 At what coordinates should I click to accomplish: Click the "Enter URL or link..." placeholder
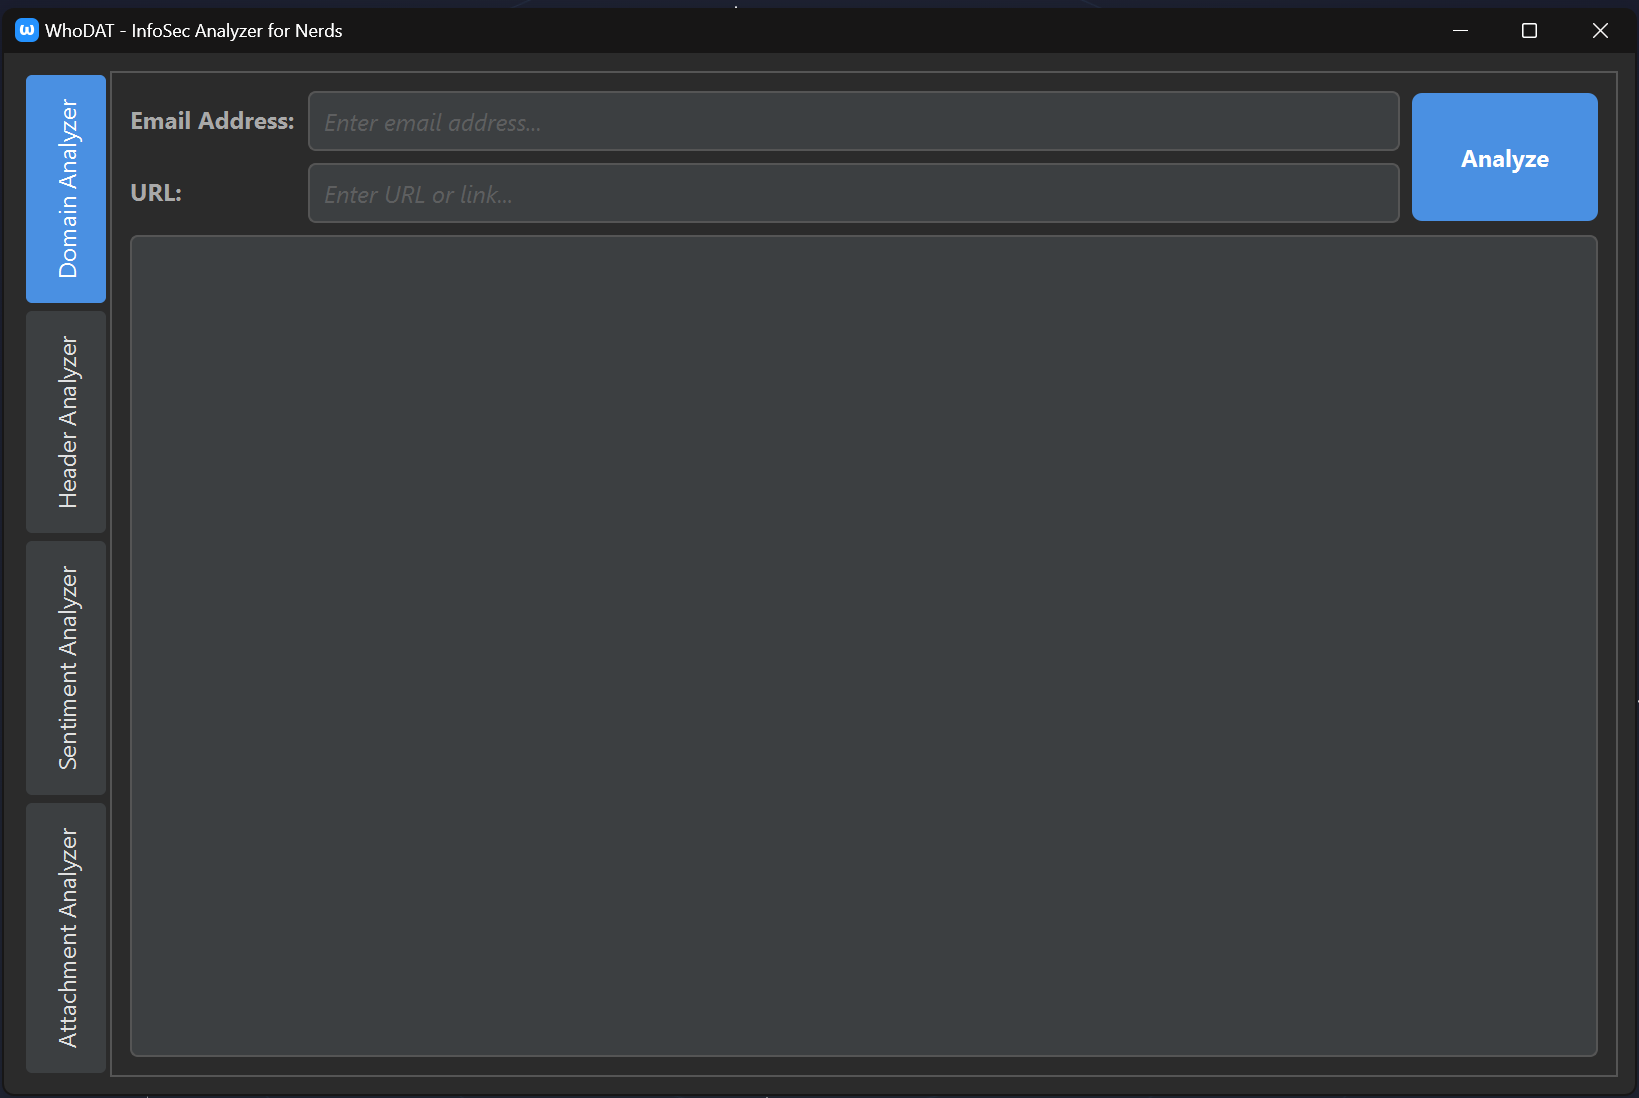418,195
